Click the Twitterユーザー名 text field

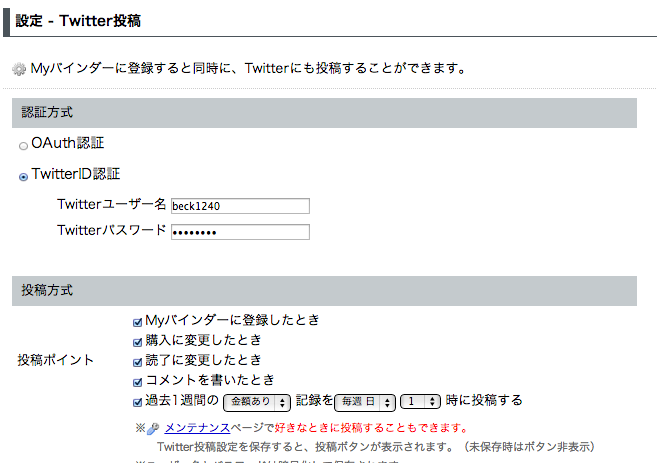pos(240,206)
